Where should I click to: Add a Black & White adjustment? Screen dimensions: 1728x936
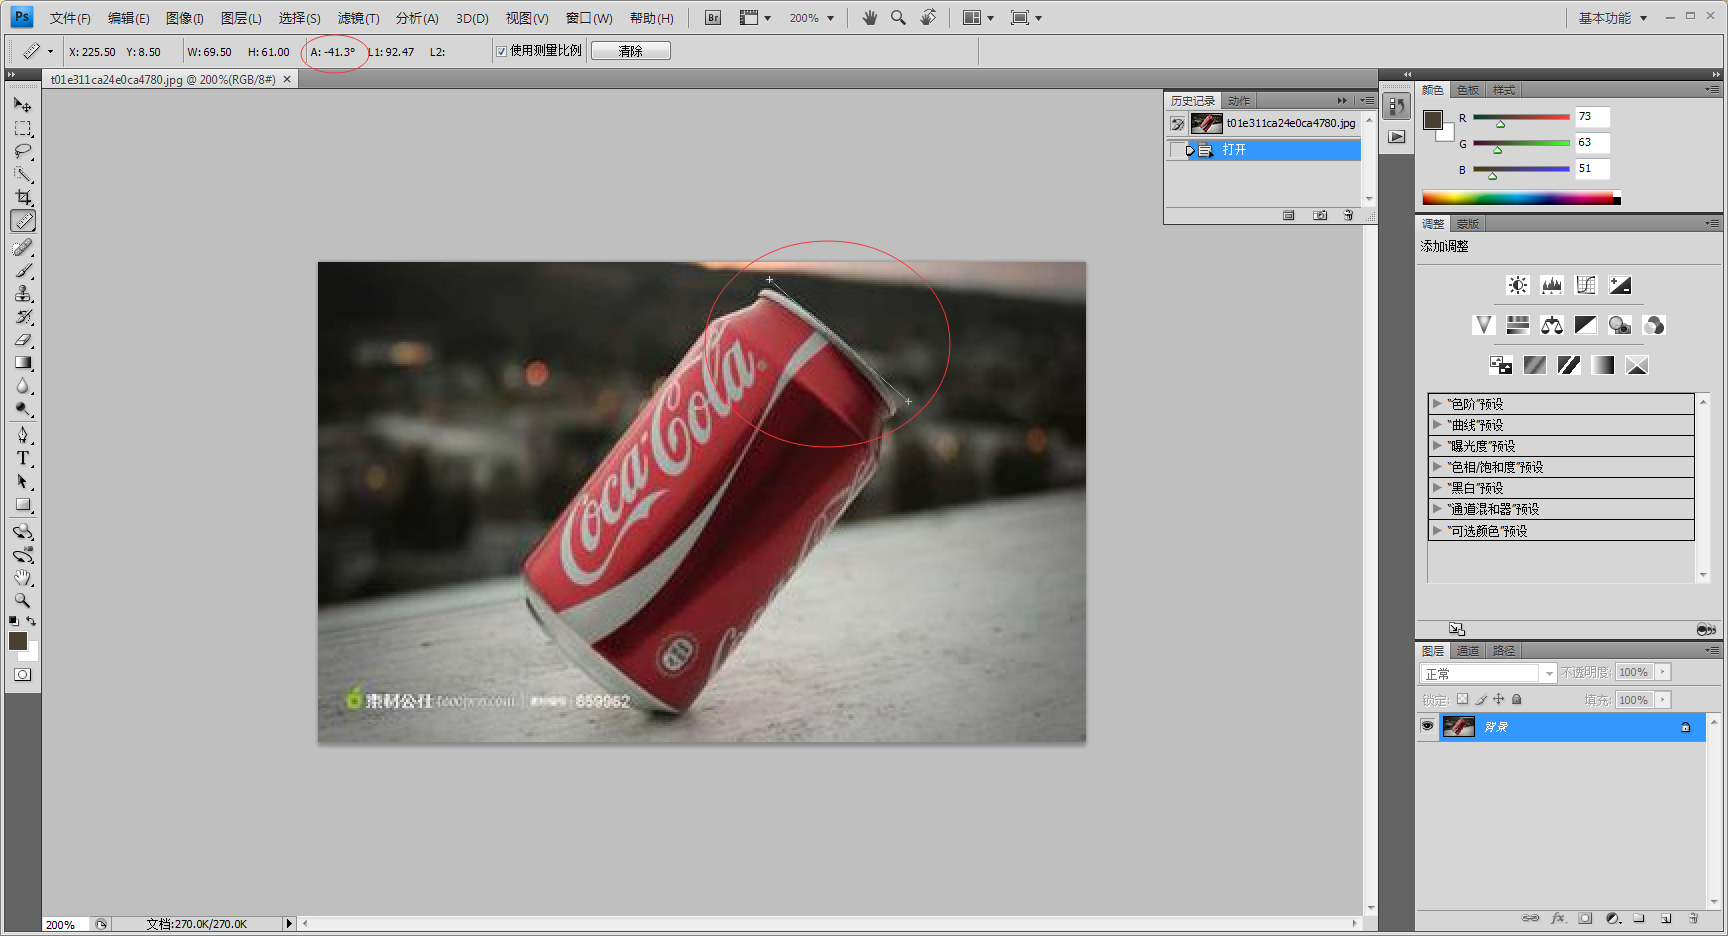1586,325
